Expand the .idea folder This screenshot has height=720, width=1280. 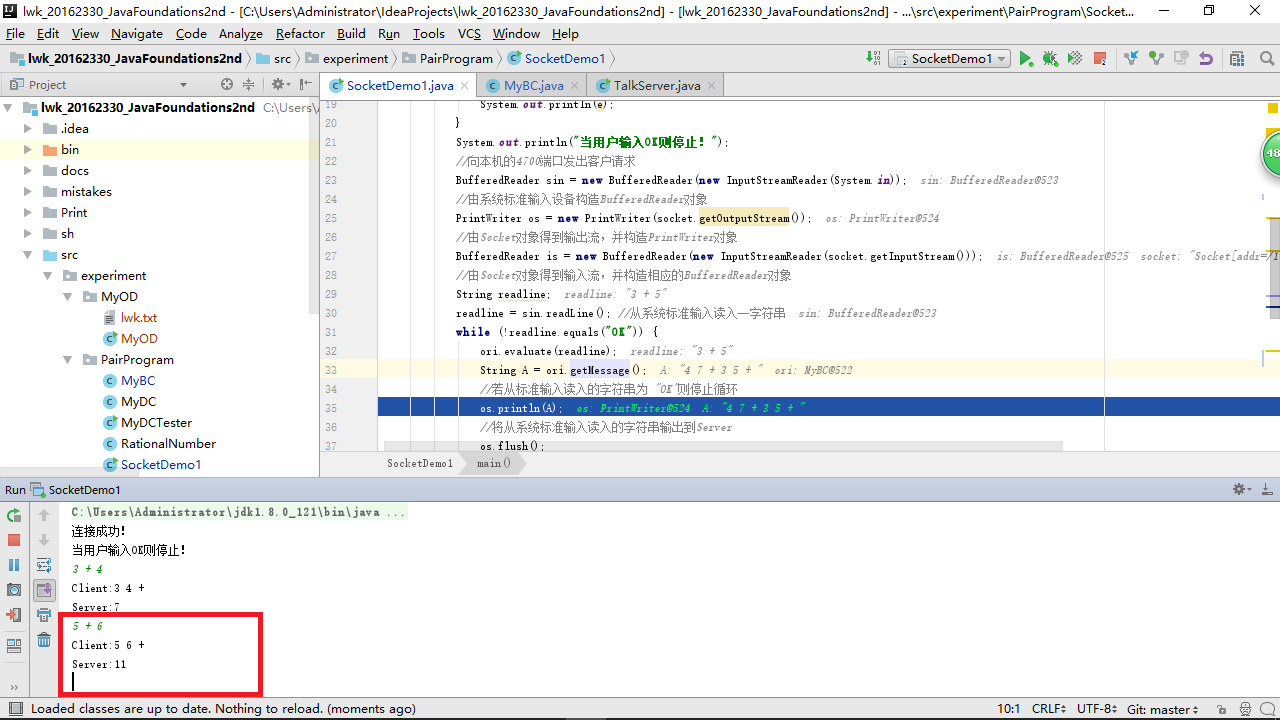pos(29,128)
